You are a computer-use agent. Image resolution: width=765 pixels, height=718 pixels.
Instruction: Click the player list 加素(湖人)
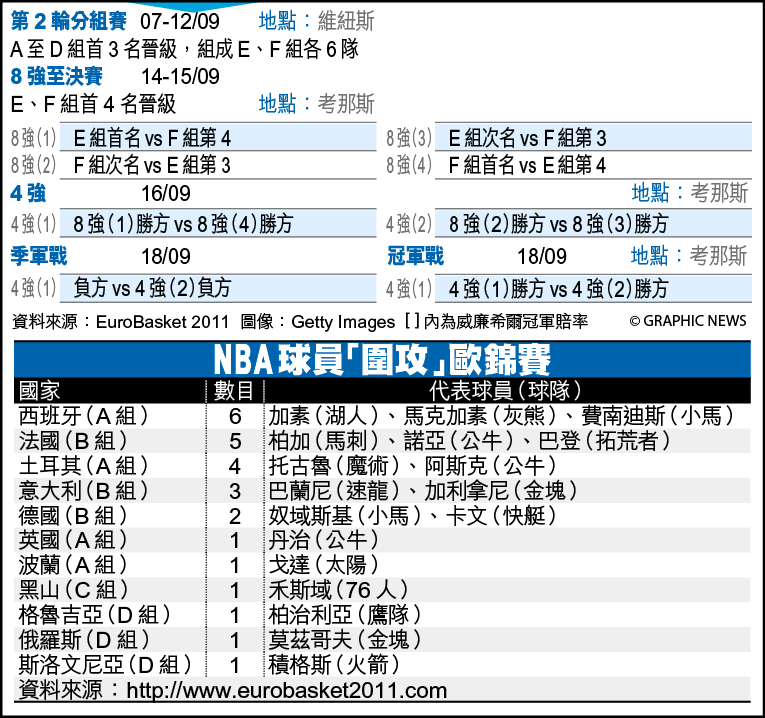(324, 416)
